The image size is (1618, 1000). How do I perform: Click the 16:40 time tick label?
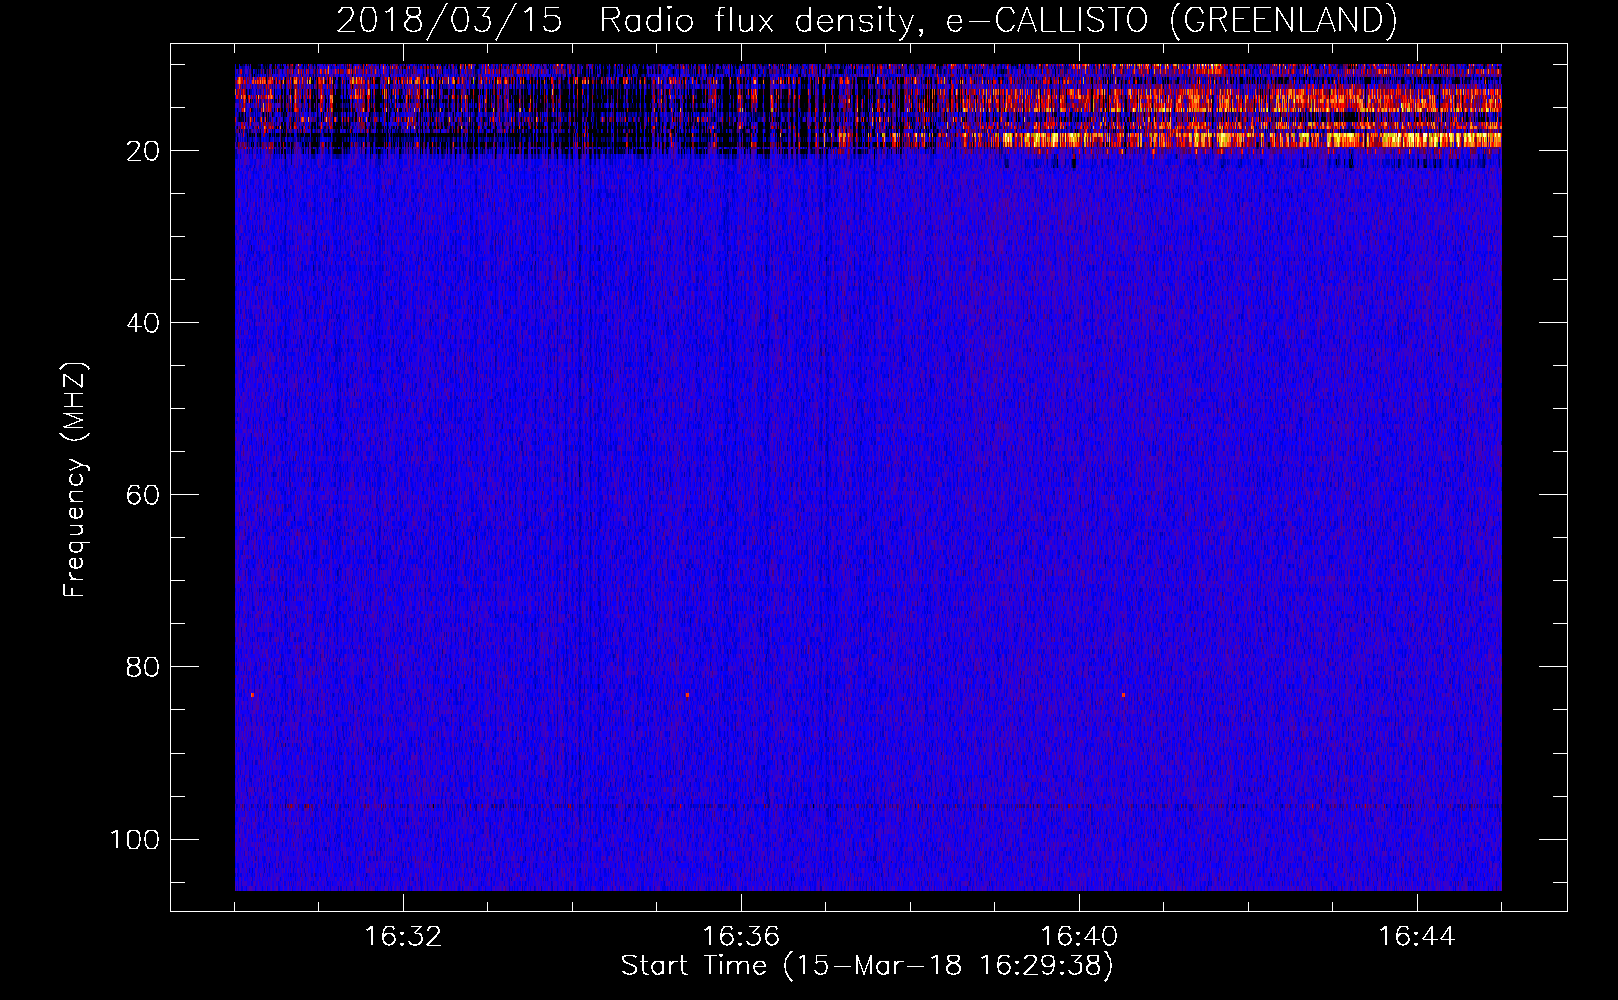pyautogui.click(x=1079, y=937)
